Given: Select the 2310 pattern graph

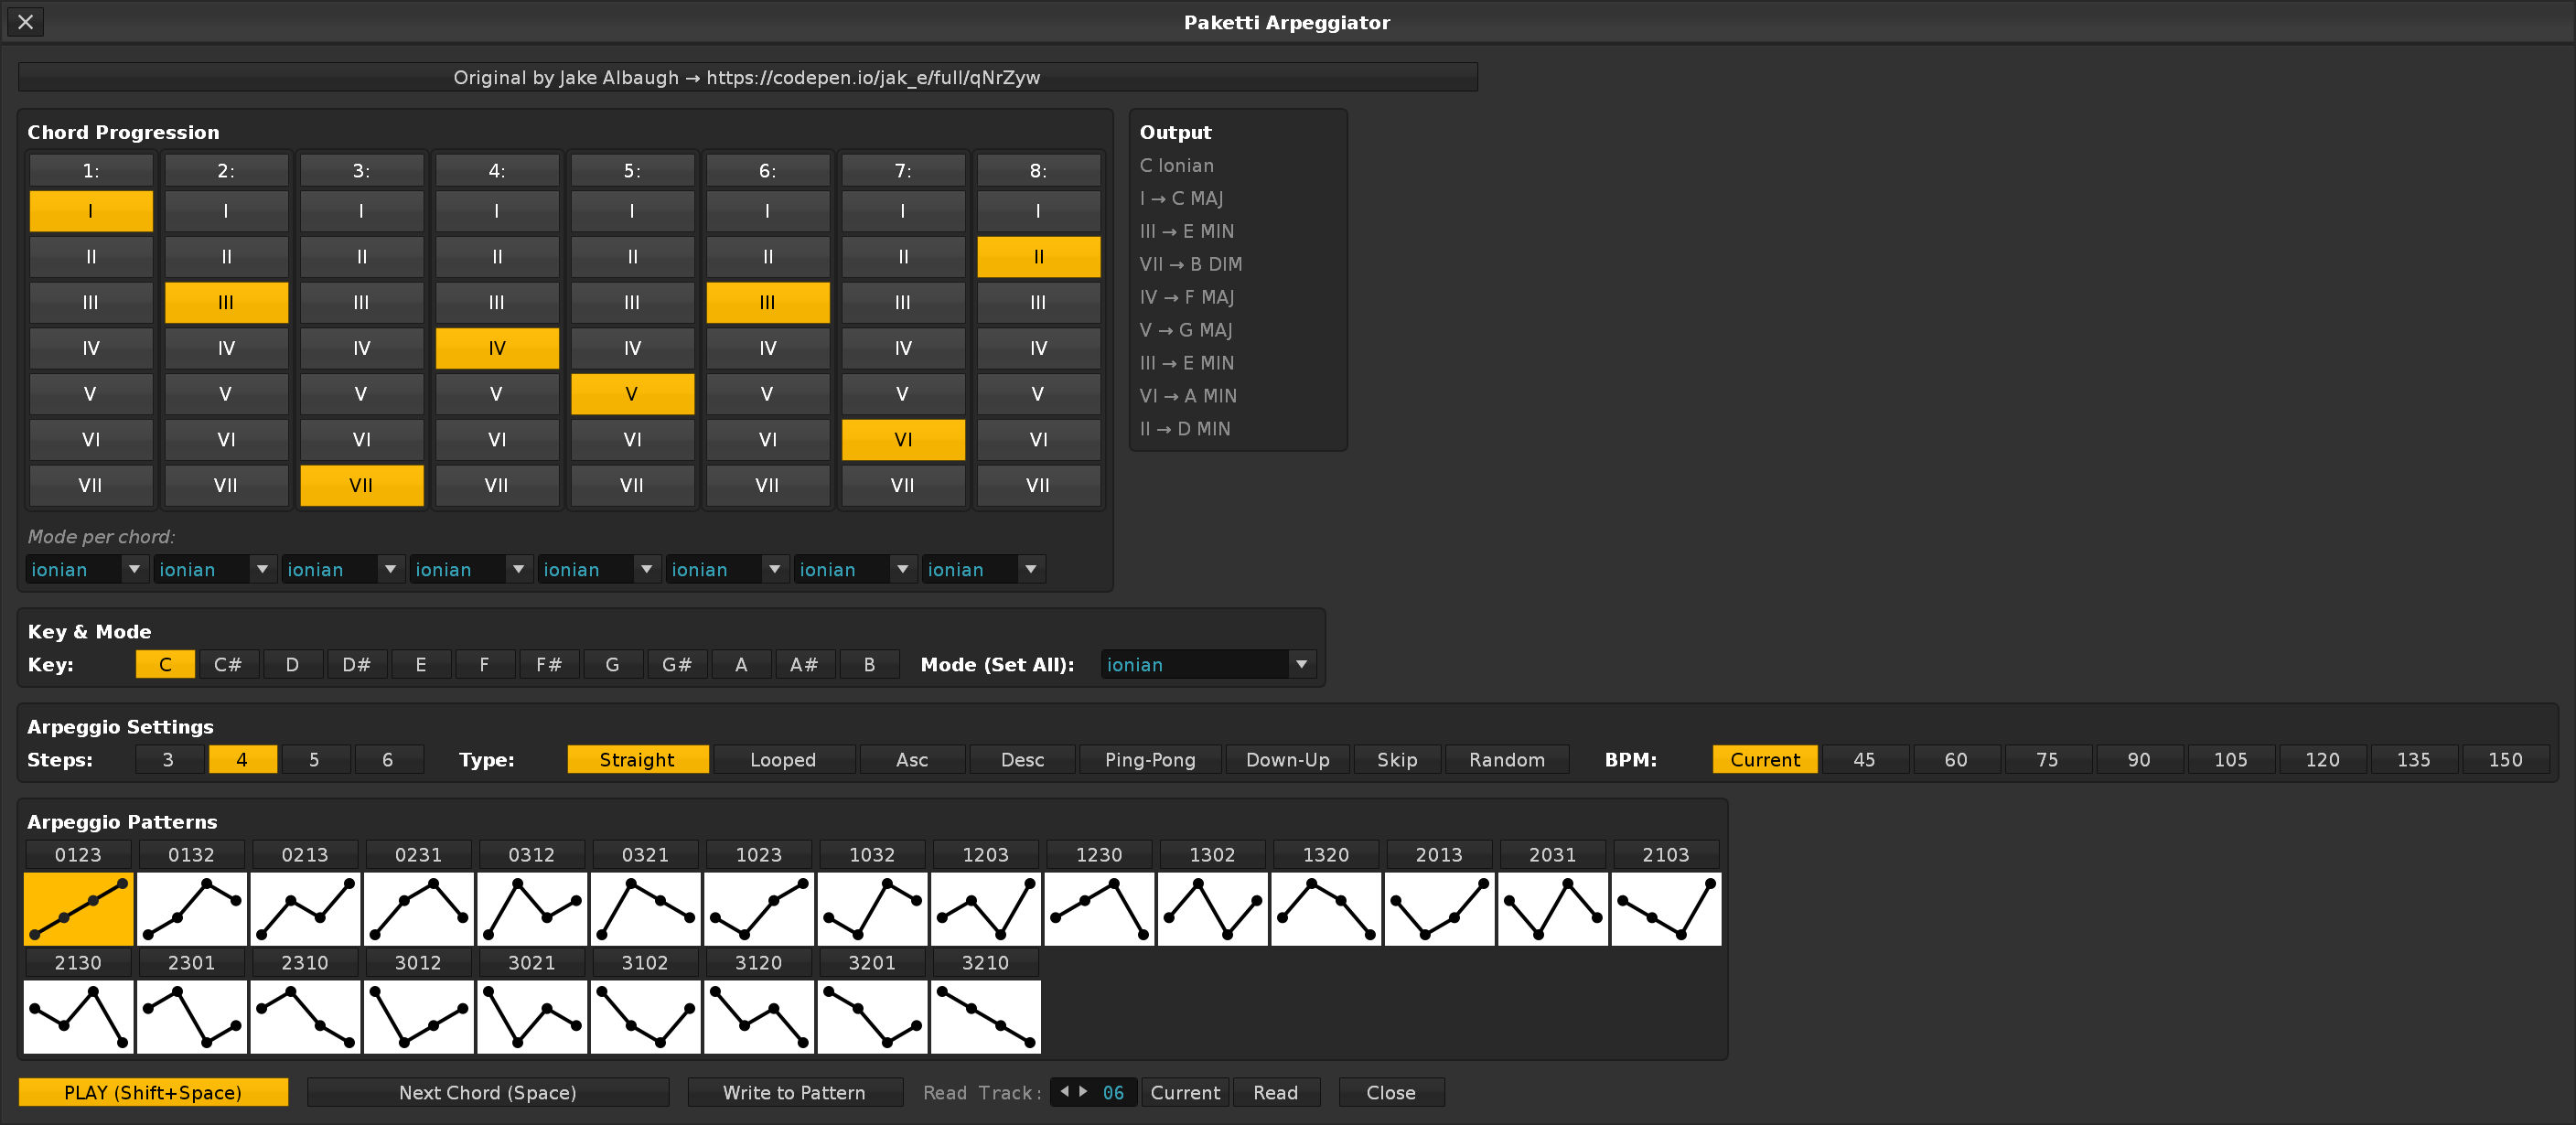Looking at the screenshot, I should pyautogui.click(x=305, y=1016).
